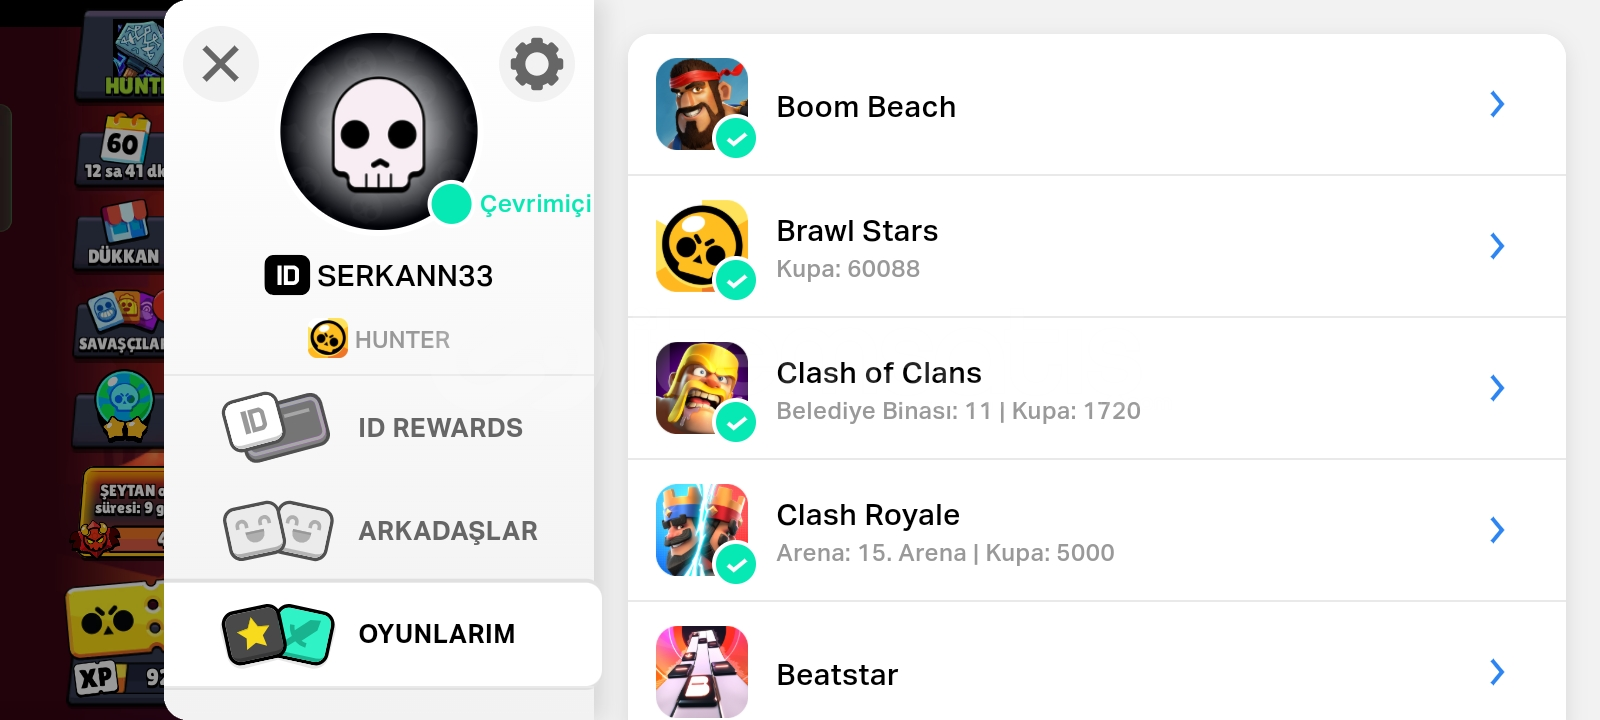Expand Clash Royale row chevron
The width and height of the screenshot is (1600, 720).
point(1497,530)
